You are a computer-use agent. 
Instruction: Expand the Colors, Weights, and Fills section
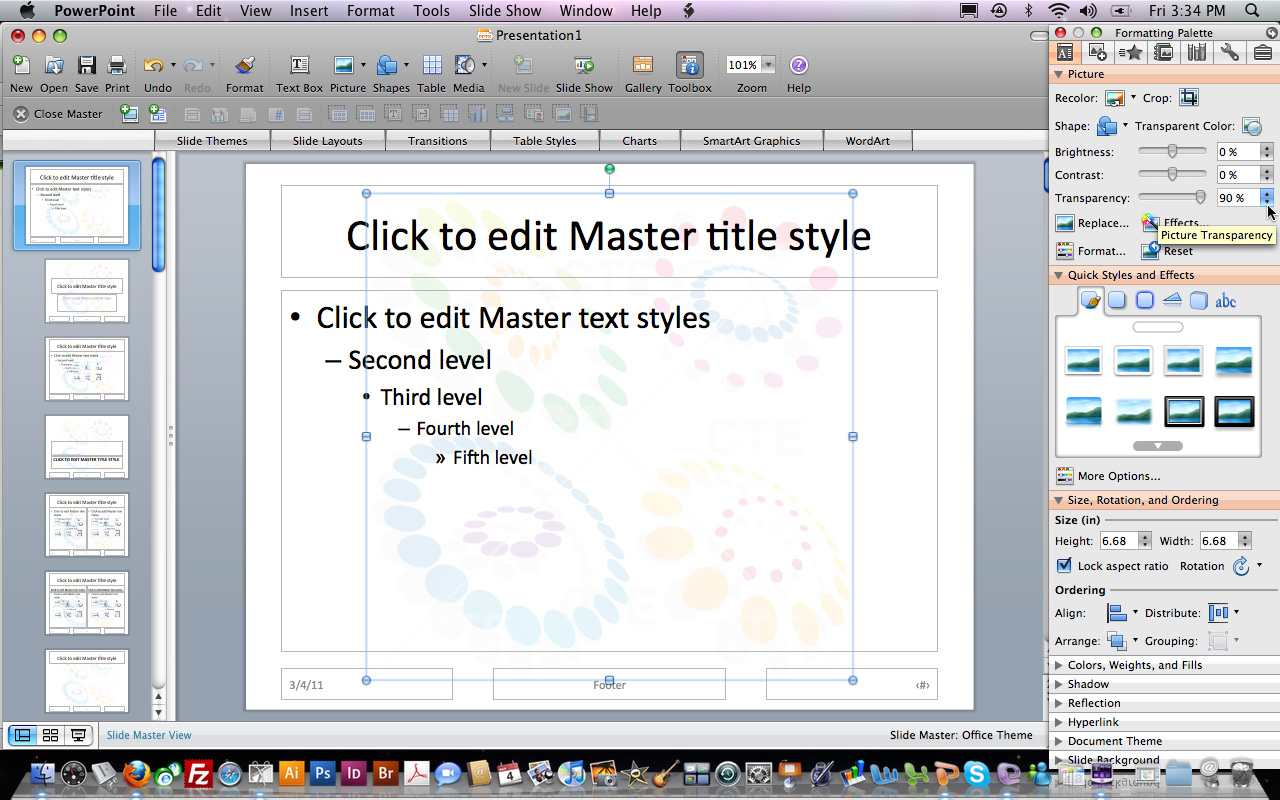1134,665
